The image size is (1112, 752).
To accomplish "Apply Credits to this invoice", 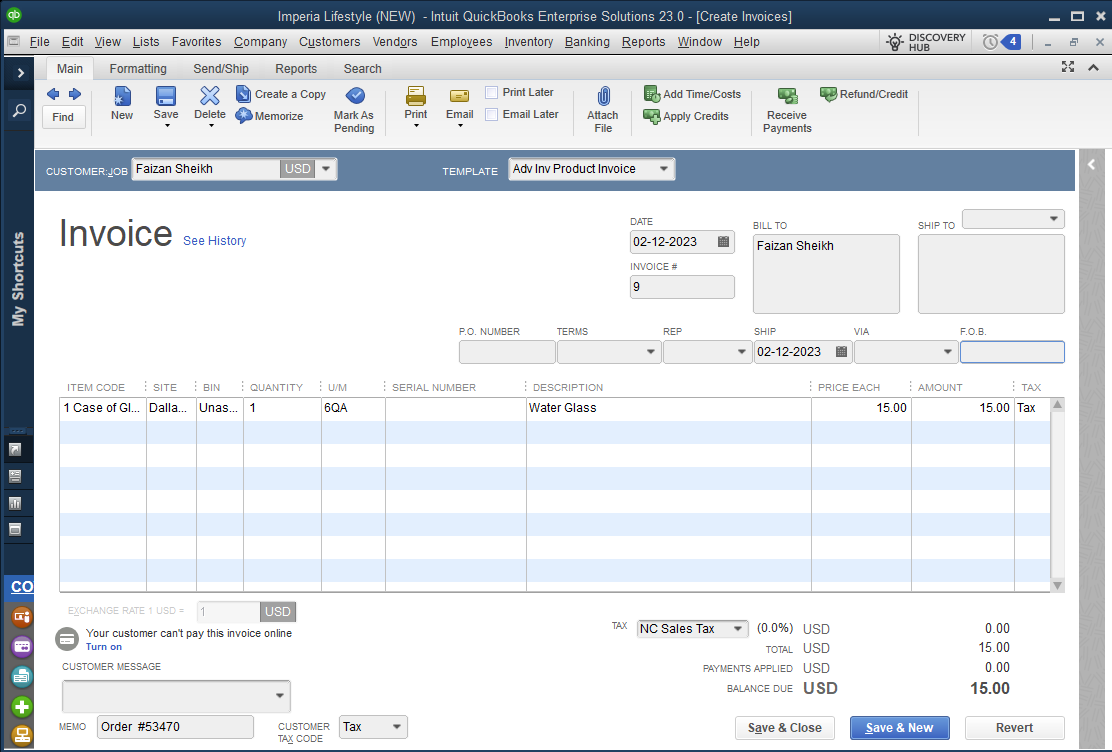I will (x=686, y=116).
